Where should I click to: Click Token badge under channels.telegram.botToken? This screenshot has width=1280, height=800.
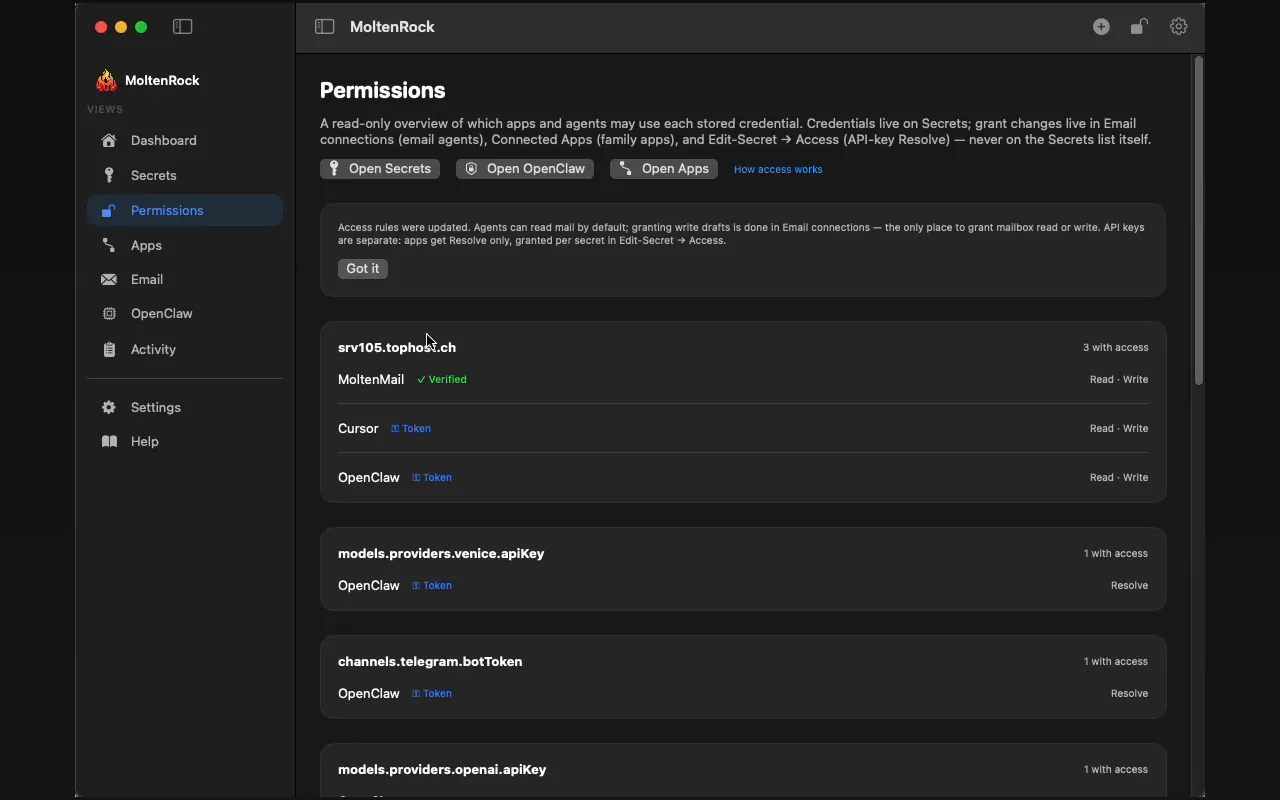coord(432,694)
